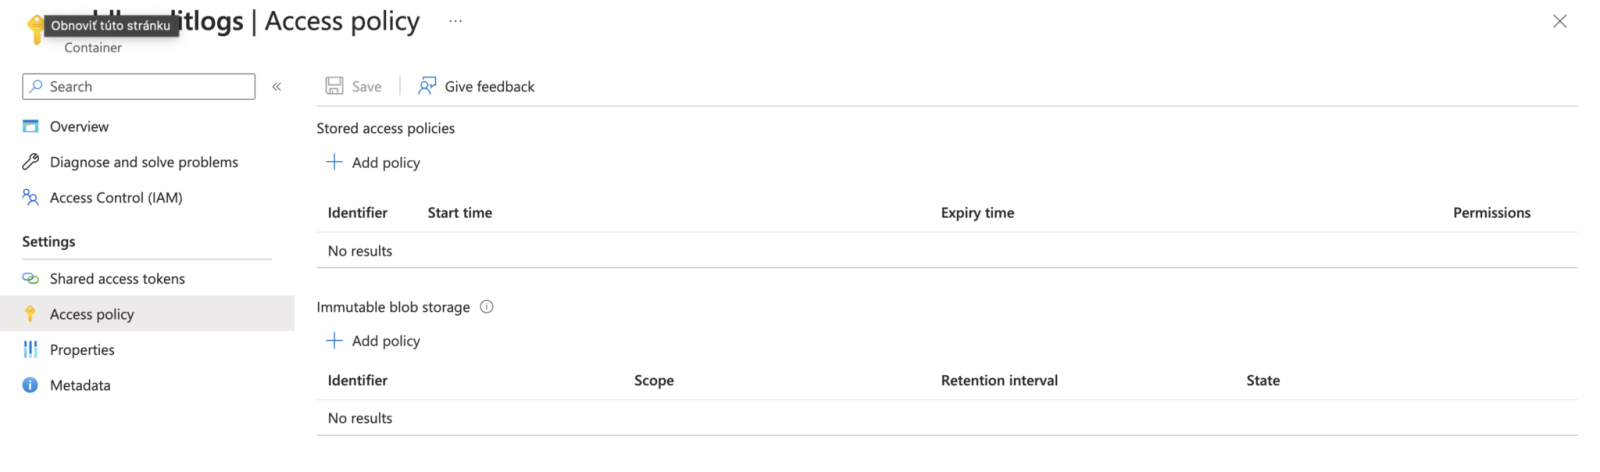The image size is (1600, 472).
Task: Click the Shared access tokens link icon
Action: tap(31, 279)
